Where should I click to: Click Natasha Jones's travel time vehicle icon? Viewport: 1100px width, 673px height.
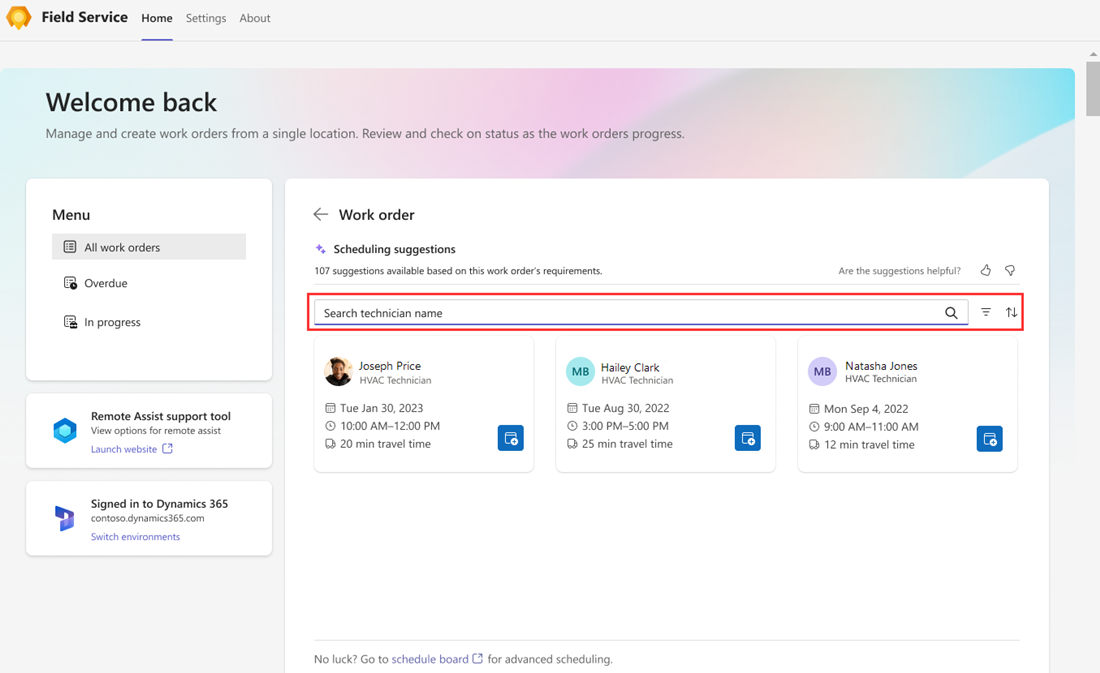click(814, 444)
